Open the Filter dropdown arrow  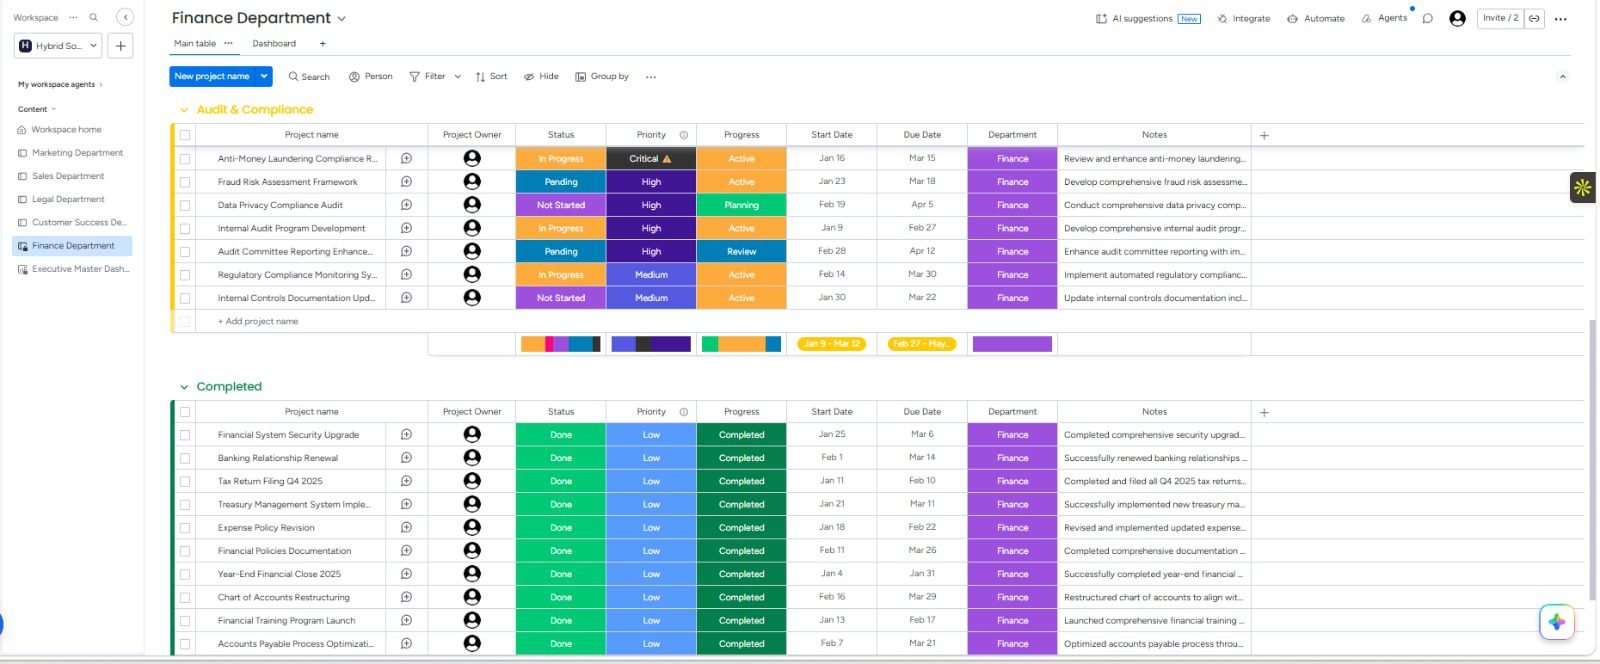pos(458,77)
